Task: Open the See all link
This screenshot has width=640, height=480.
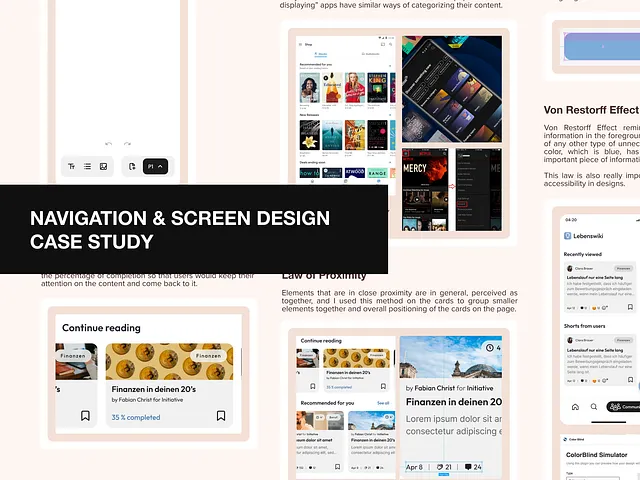Action: (x=383, y=402)
